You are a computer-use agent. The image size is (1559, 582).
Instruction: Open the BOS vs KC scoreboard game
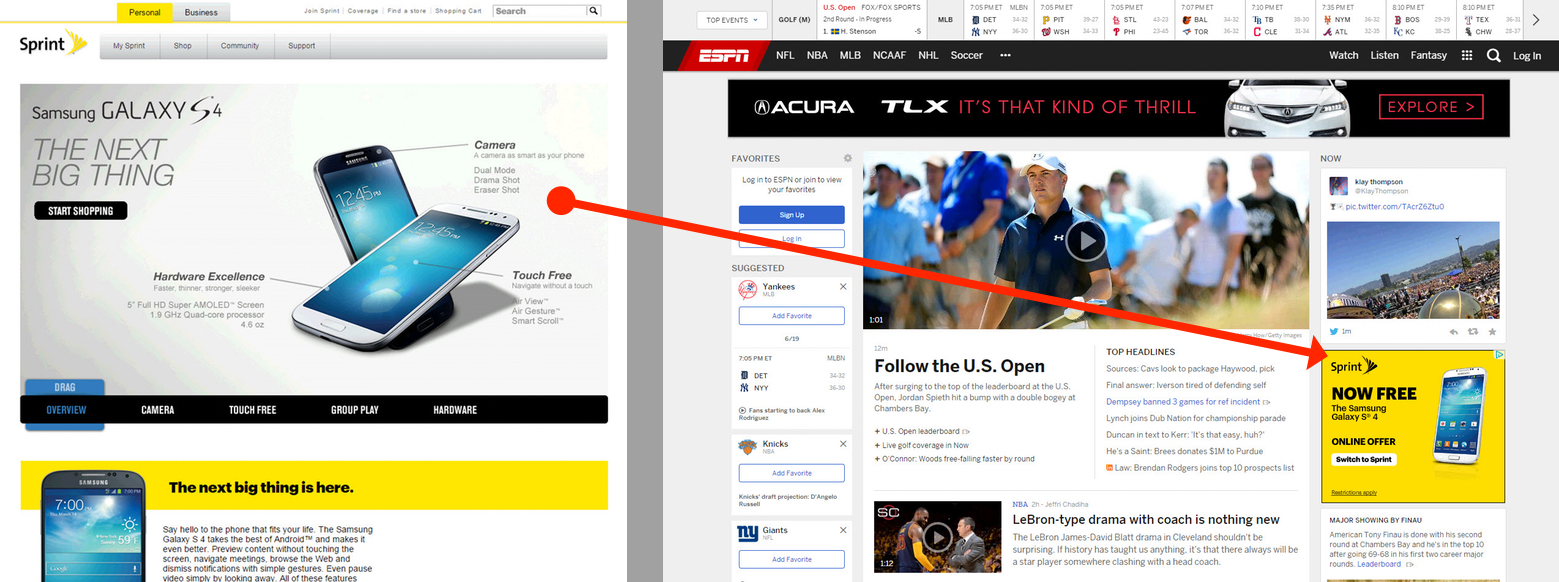click(1421, 20)
